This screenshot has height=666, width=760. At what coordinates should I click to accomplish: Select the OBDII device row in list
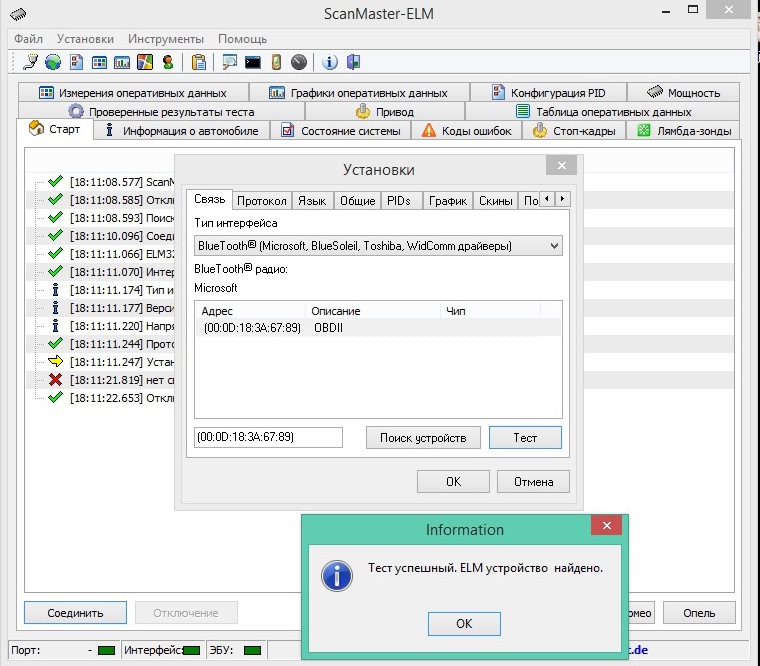[378, 328]
